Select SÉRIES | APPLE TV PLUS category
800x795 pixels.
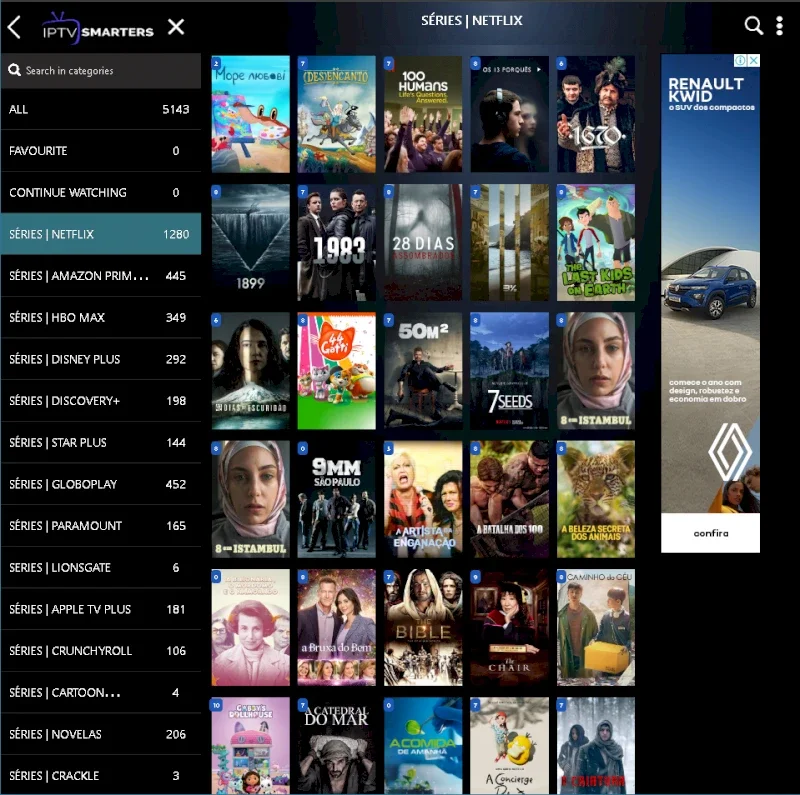(101, 609)
